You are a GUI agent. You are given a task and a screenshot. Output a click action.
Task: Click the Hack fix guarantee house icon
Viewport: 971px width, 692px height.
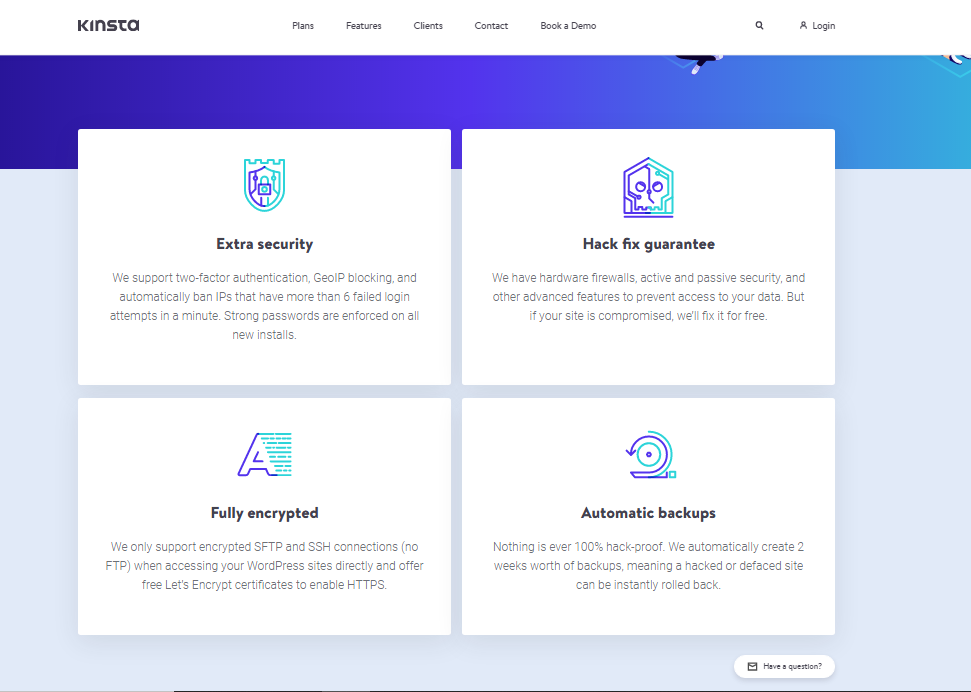648,186
